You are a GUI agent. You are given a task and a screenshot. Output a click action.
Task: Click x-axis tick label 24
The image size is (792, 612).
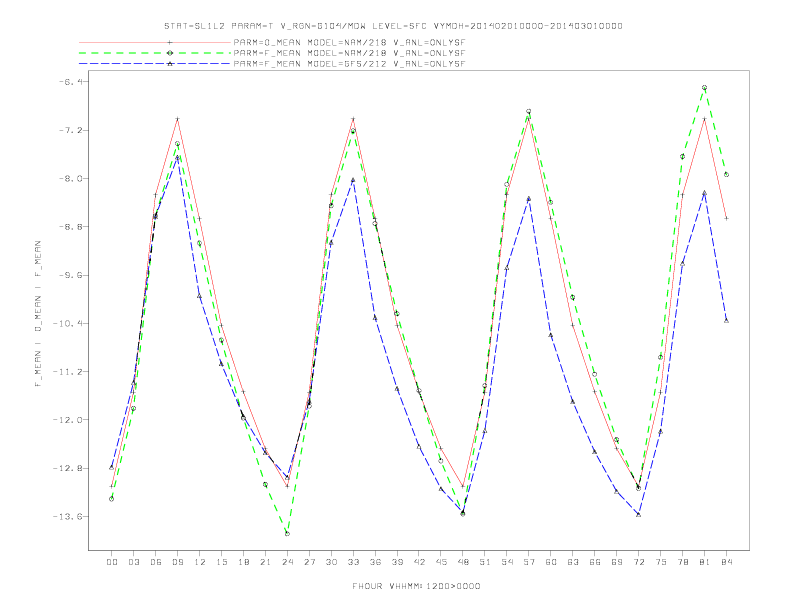[x=287, y=562]
